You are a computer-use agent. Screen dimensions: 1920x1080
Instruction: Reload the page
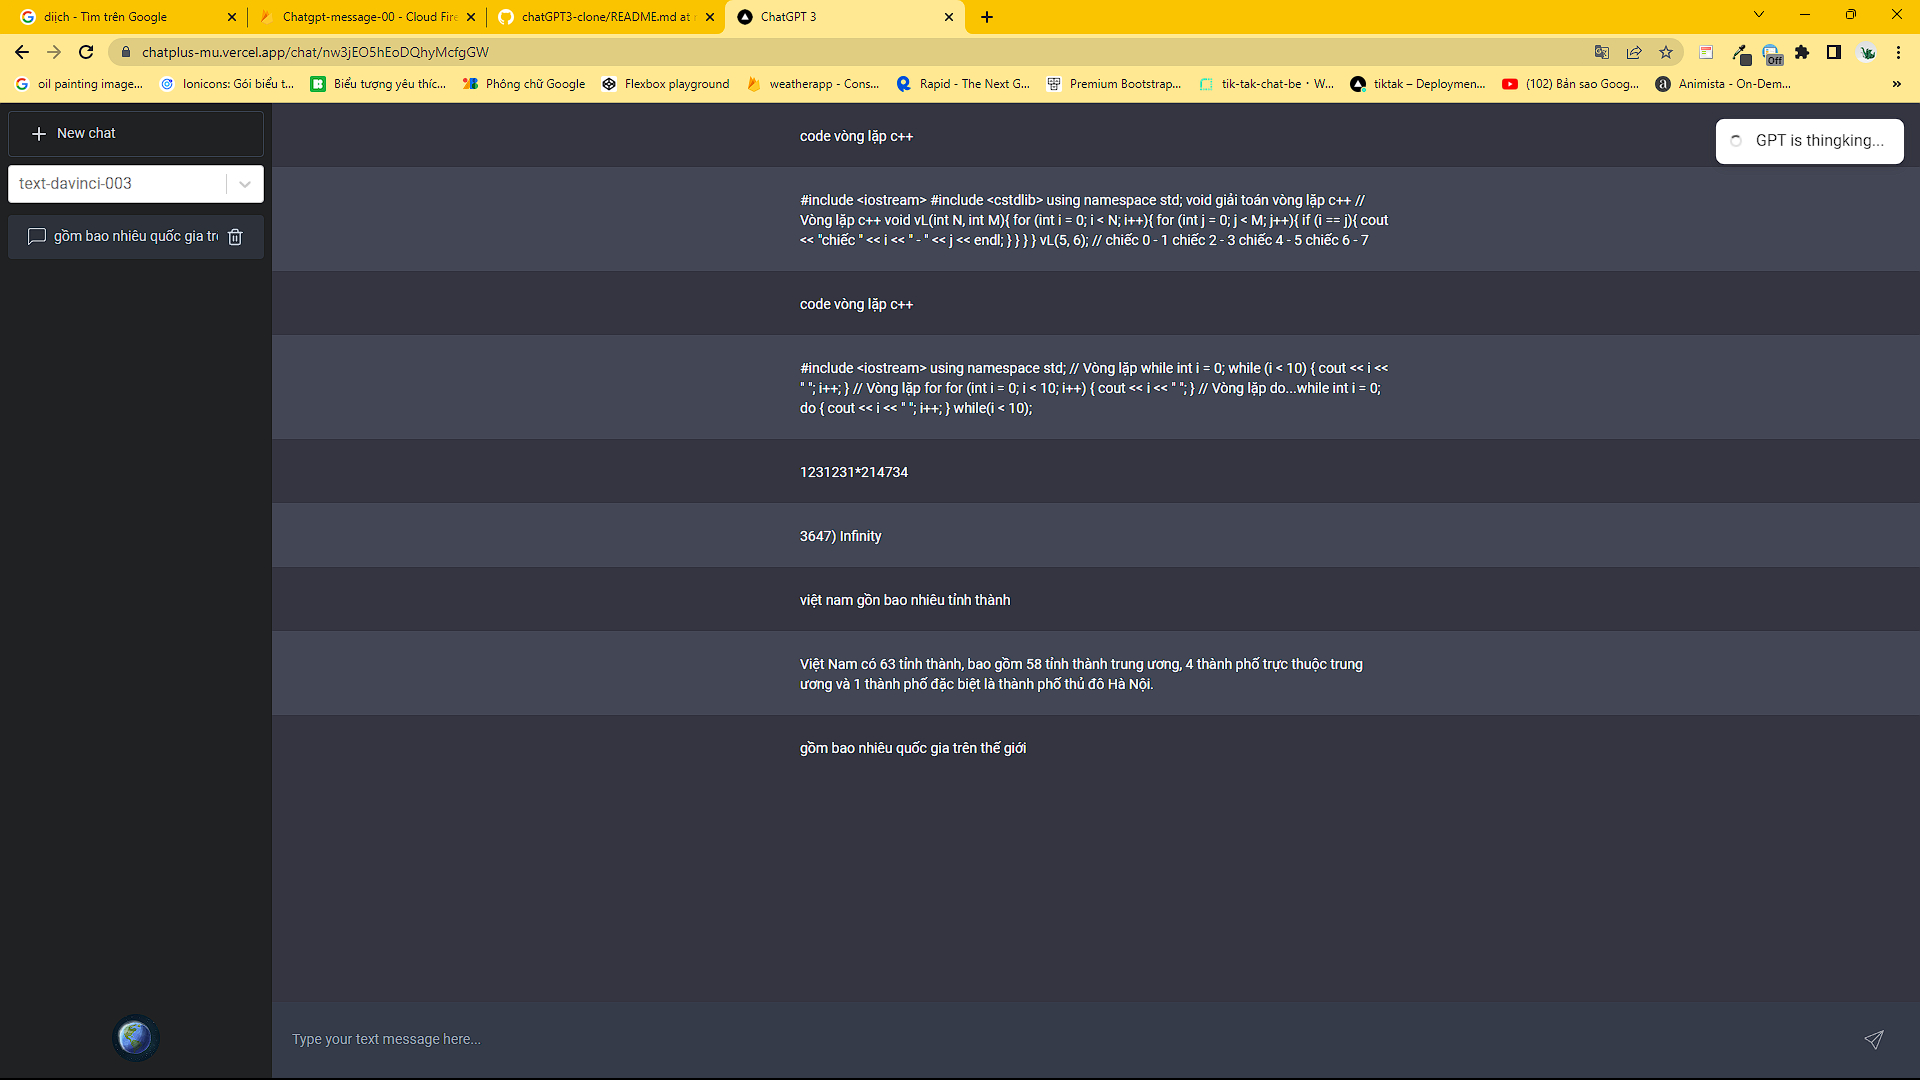point(86,52)
